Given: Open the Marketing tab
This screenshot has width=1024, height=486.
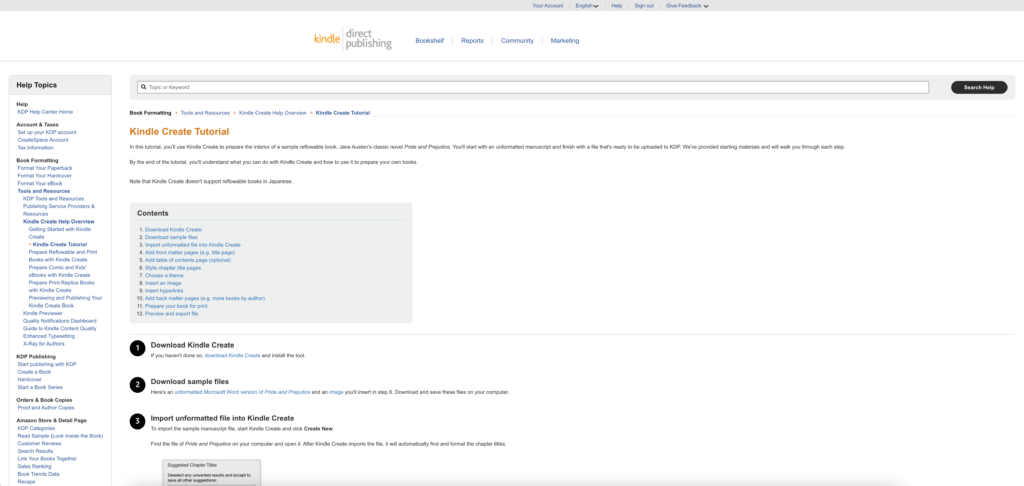Looking at the screenshot, I should click(x=565, y=40).
